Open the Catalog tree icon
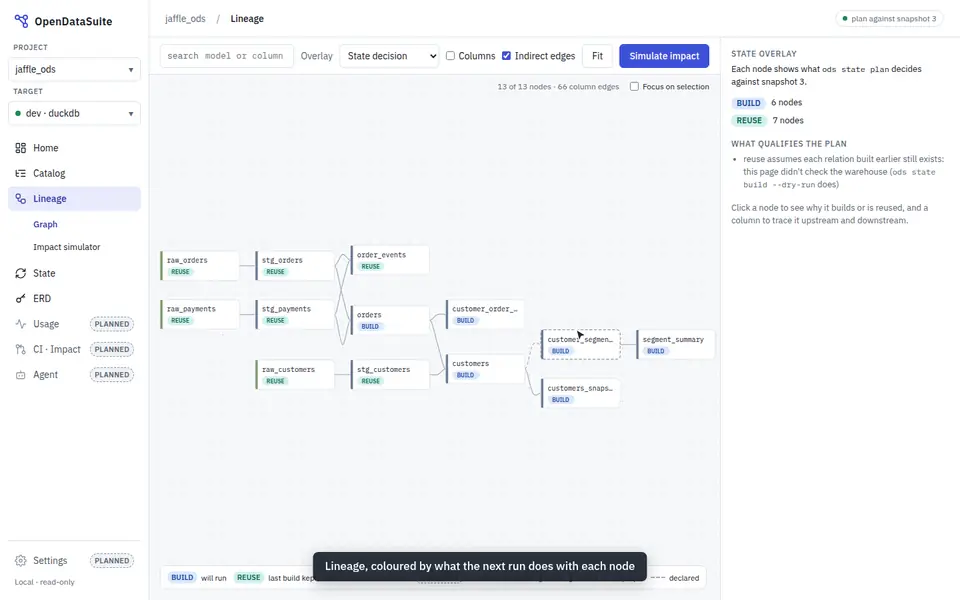Viewport: 960px width, 600px height. tap(21, 173)
